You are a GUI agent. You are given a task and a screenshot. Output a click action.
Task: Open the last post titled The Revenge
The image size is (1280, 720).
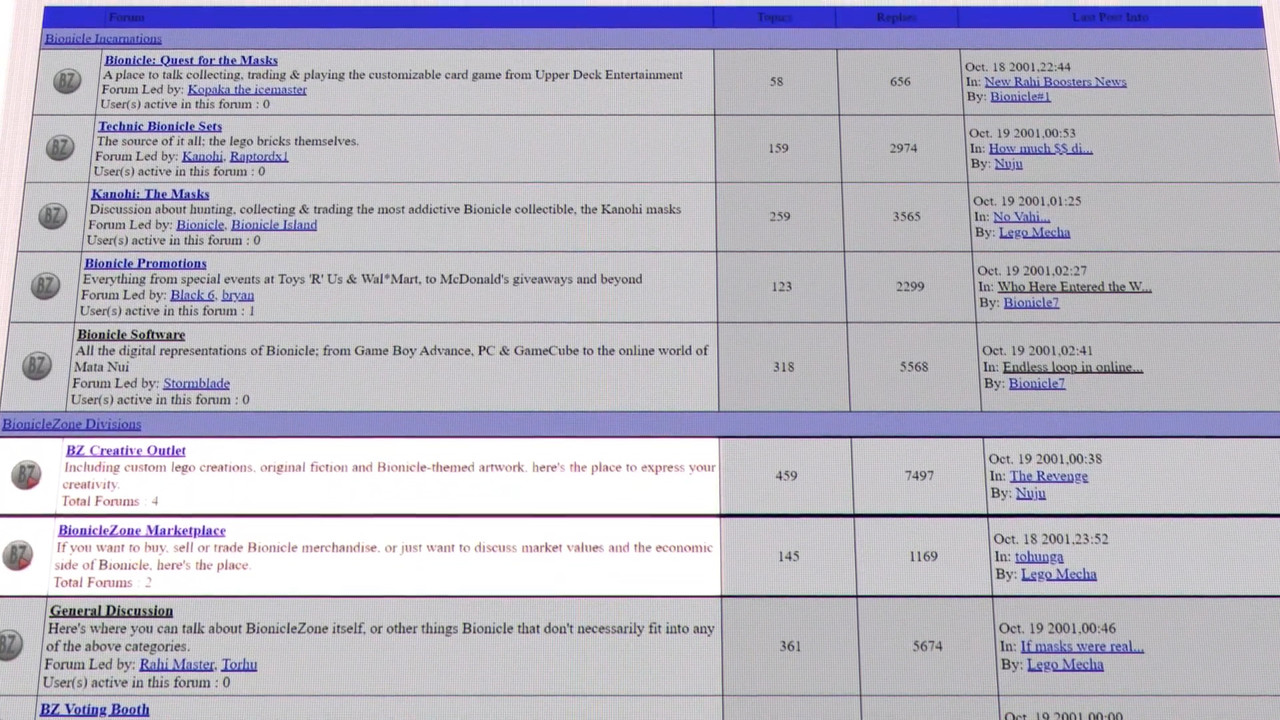coord(1048,476)
